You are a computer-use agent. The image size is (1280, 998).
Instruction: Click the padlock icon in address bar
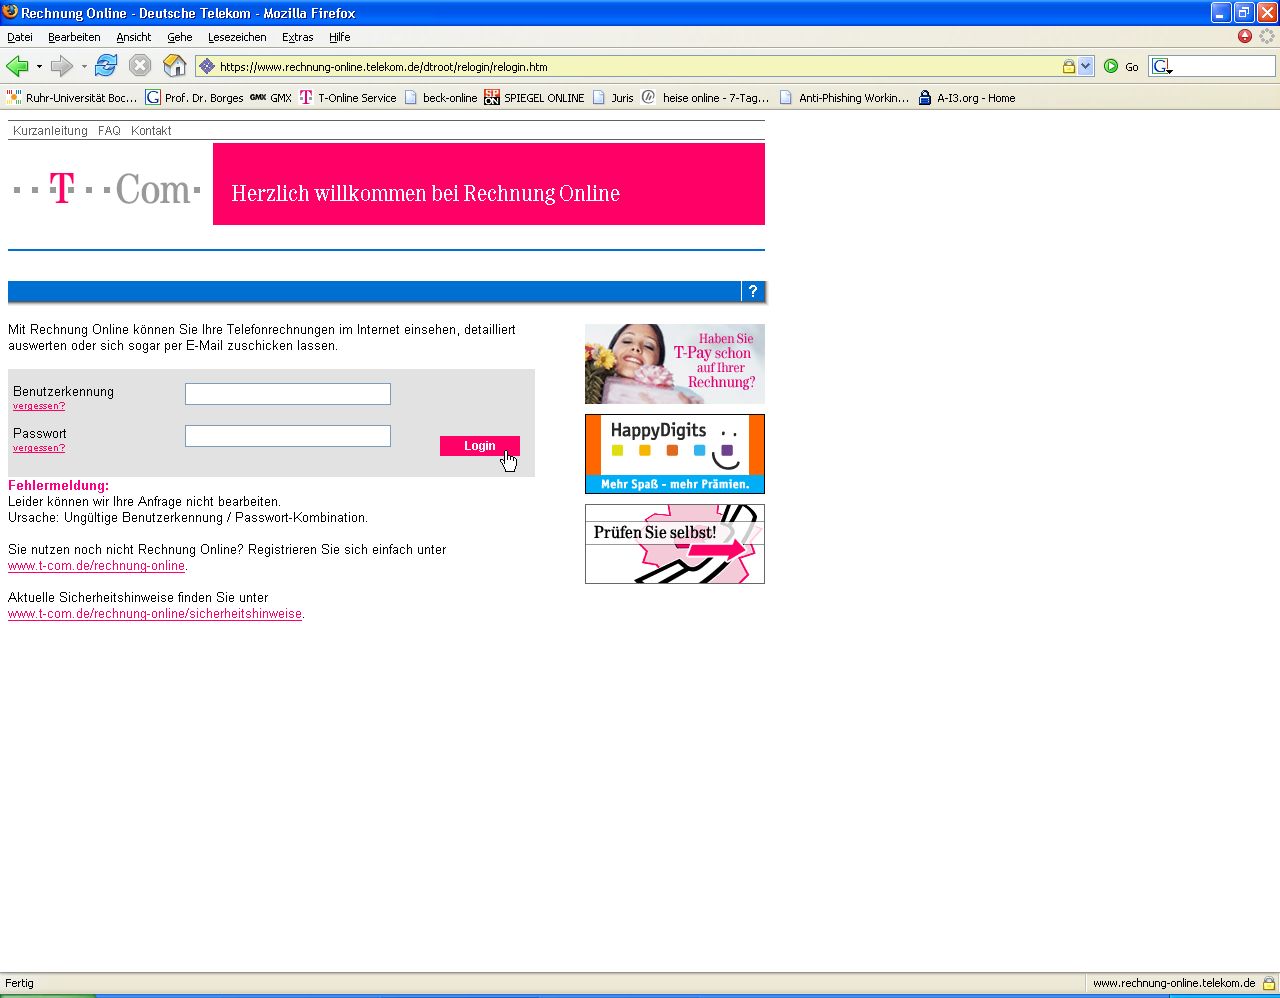[1069, 67]
